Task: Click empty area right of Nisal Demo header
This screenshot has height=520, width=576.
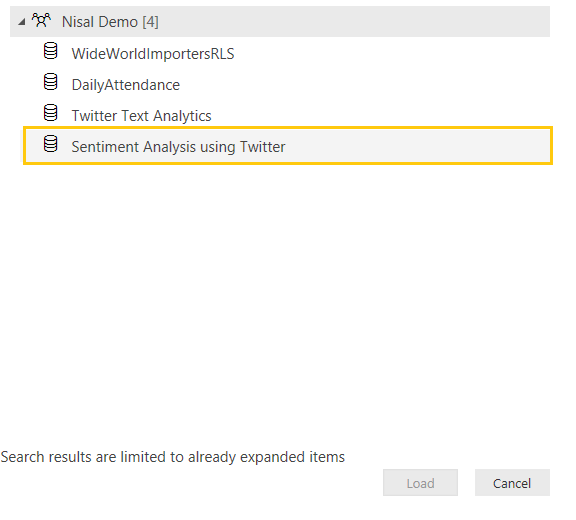Action: point(353,22)
